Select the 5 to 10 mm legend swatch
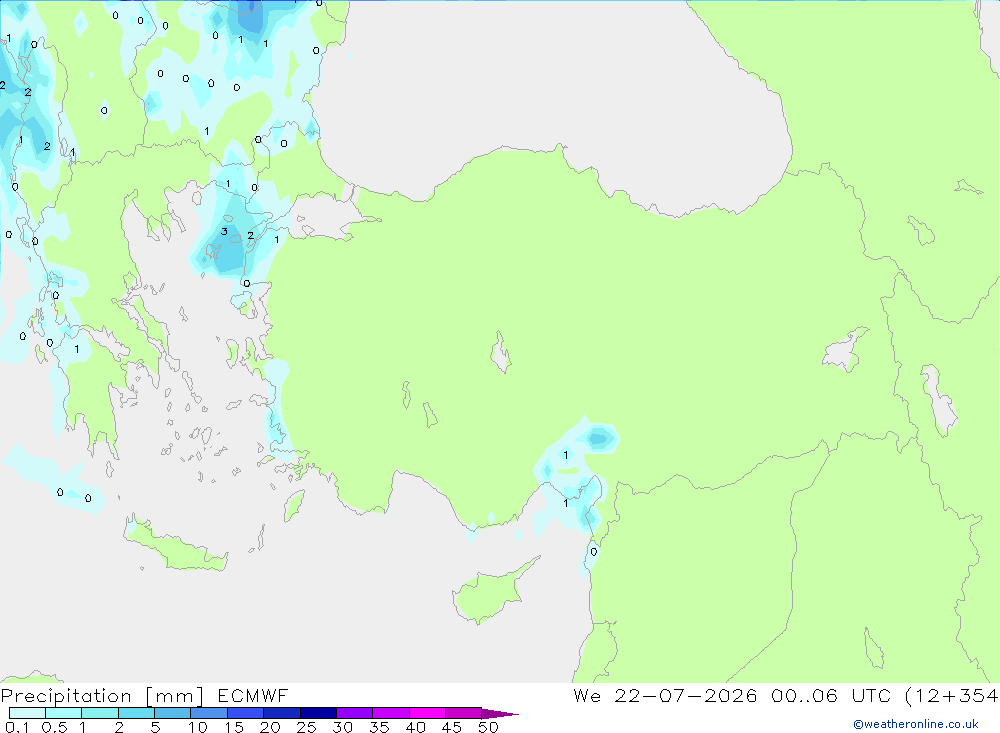 click(x=172, y=713)
